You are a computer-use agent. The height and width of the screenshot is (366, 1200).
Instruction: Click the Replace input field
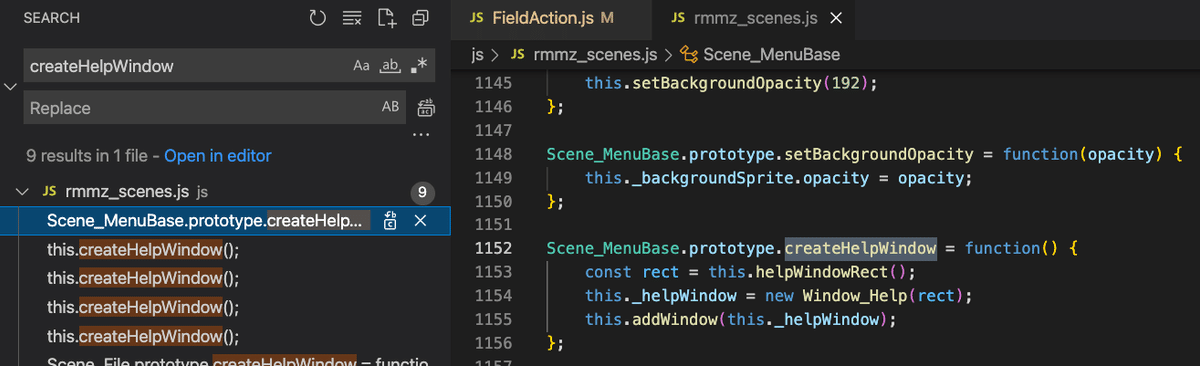pos(202,108)
